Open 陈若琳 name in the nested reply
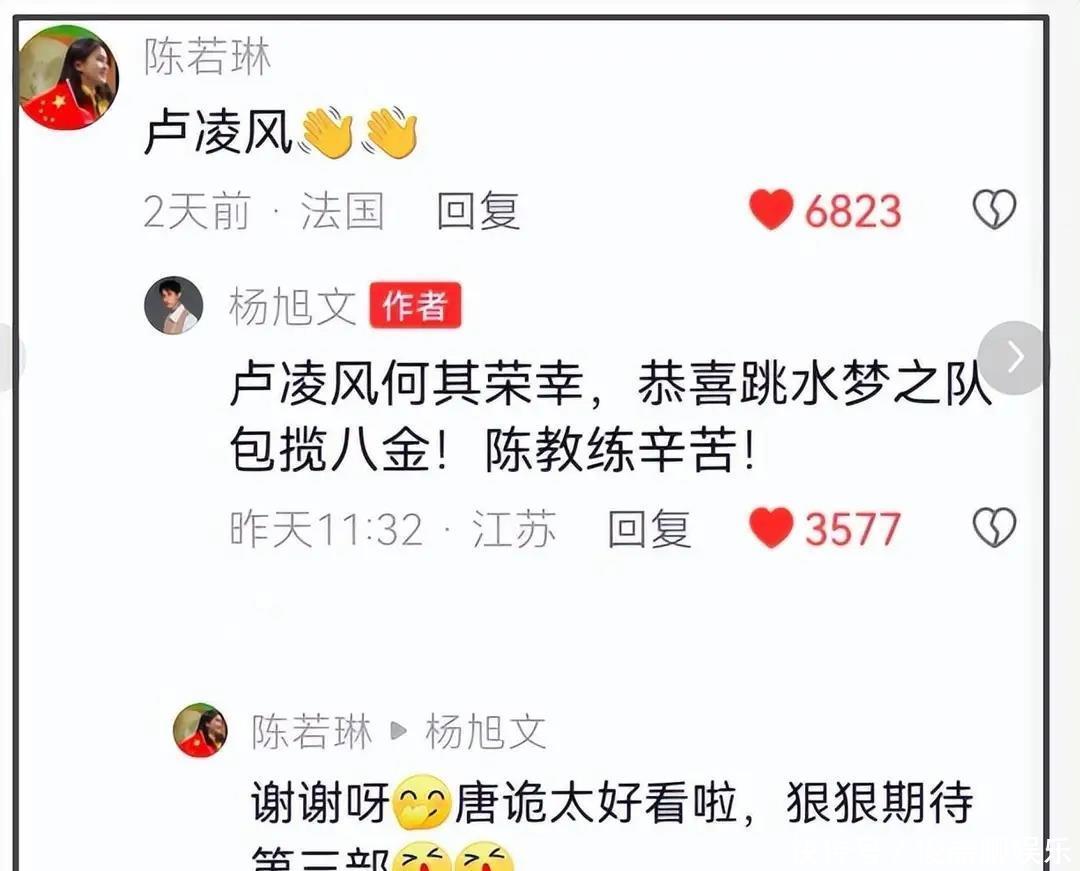Viewport: 1080px width, 871px height. click(x=311, y=731)
